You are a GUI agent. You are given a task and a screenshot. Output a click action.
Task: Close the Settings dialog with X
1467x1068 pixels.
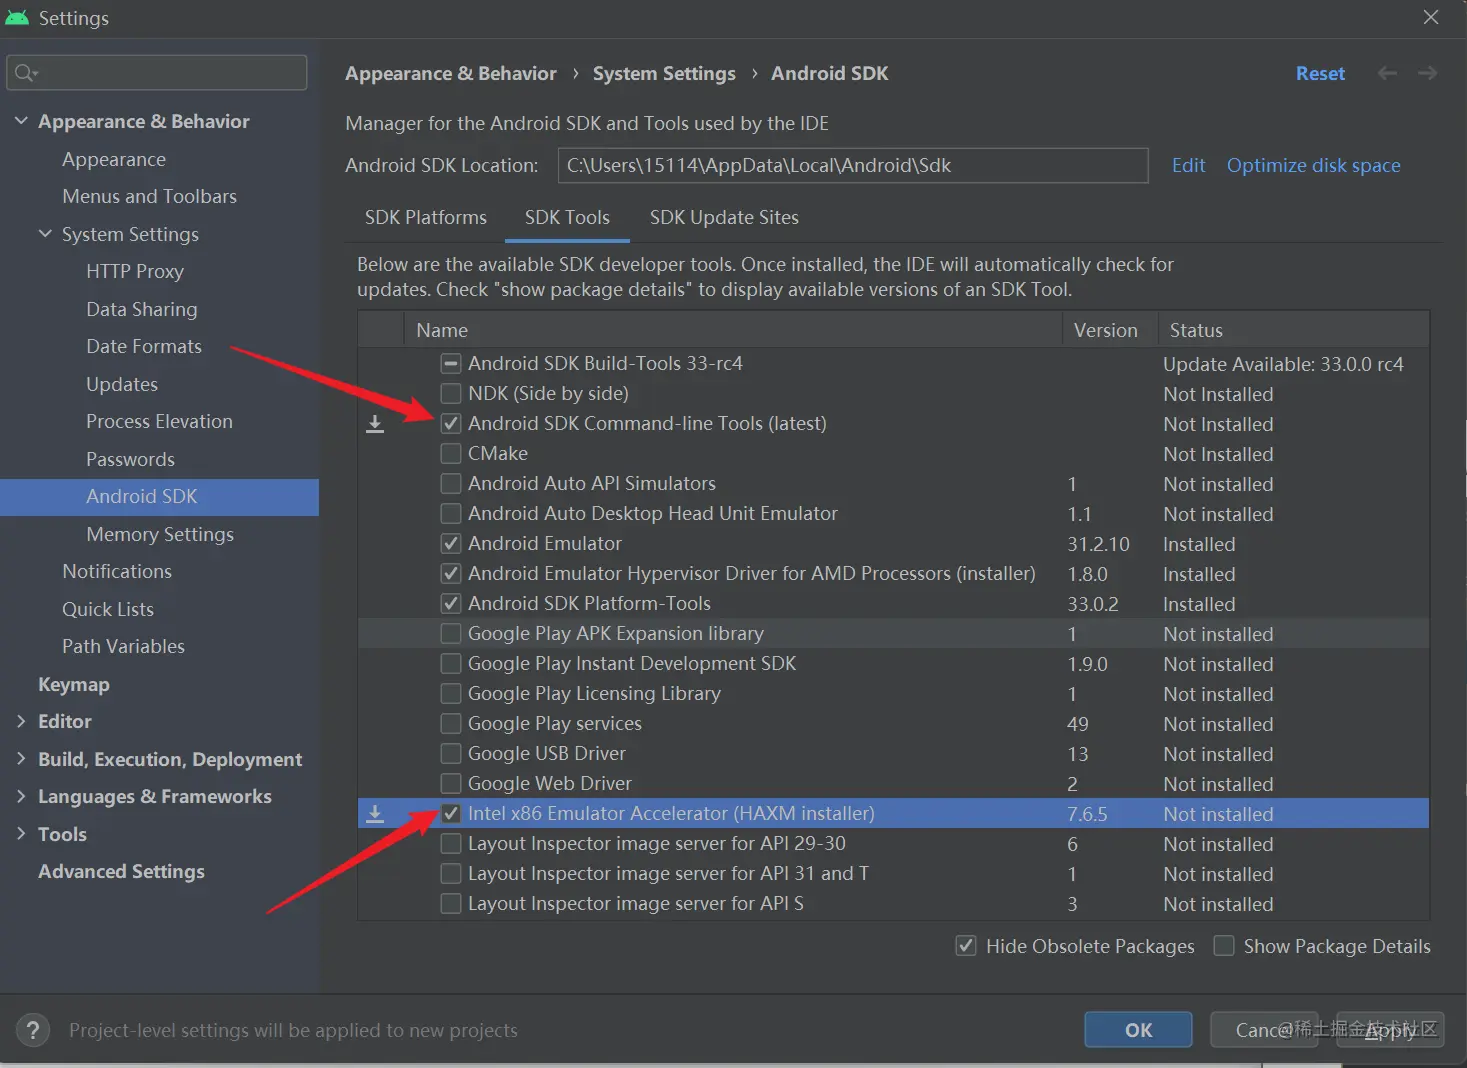click(1431, 17)
